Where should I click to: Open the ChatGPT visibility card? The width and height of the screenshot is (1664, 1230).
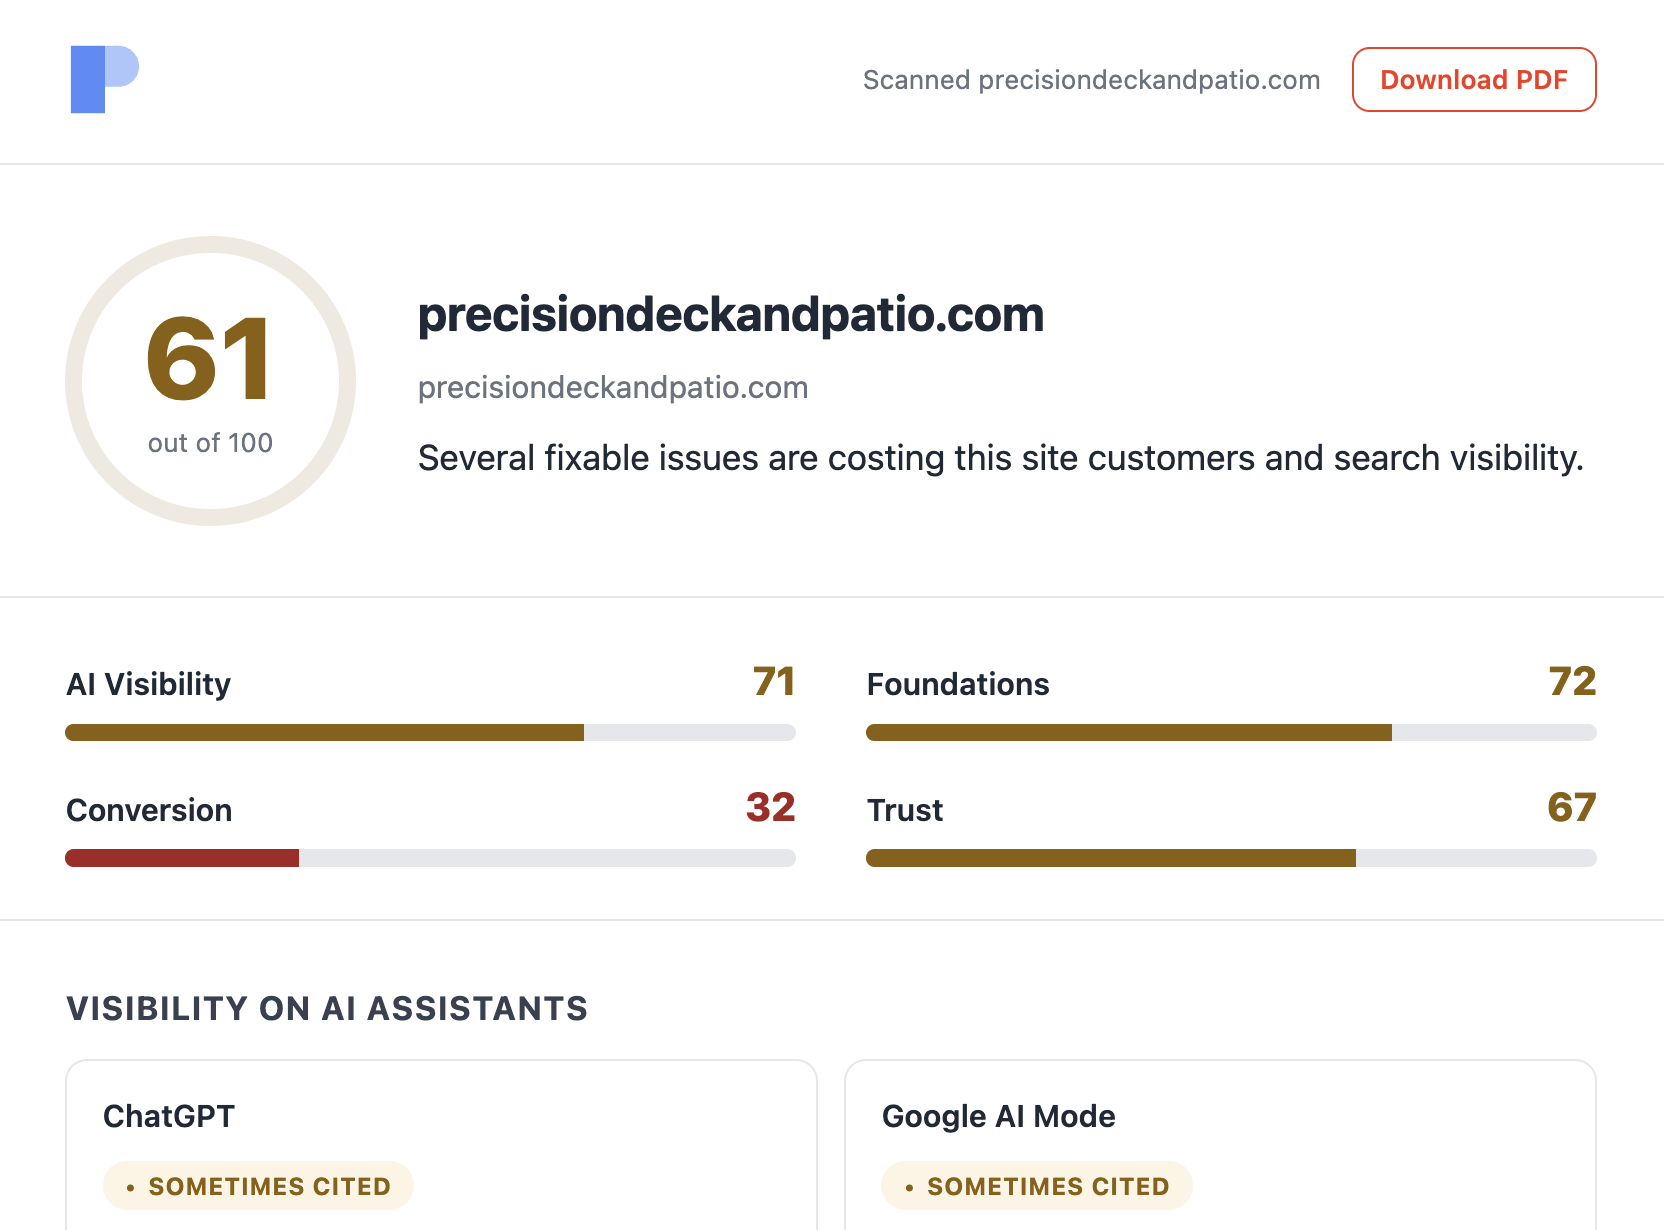pos(441,1145)
